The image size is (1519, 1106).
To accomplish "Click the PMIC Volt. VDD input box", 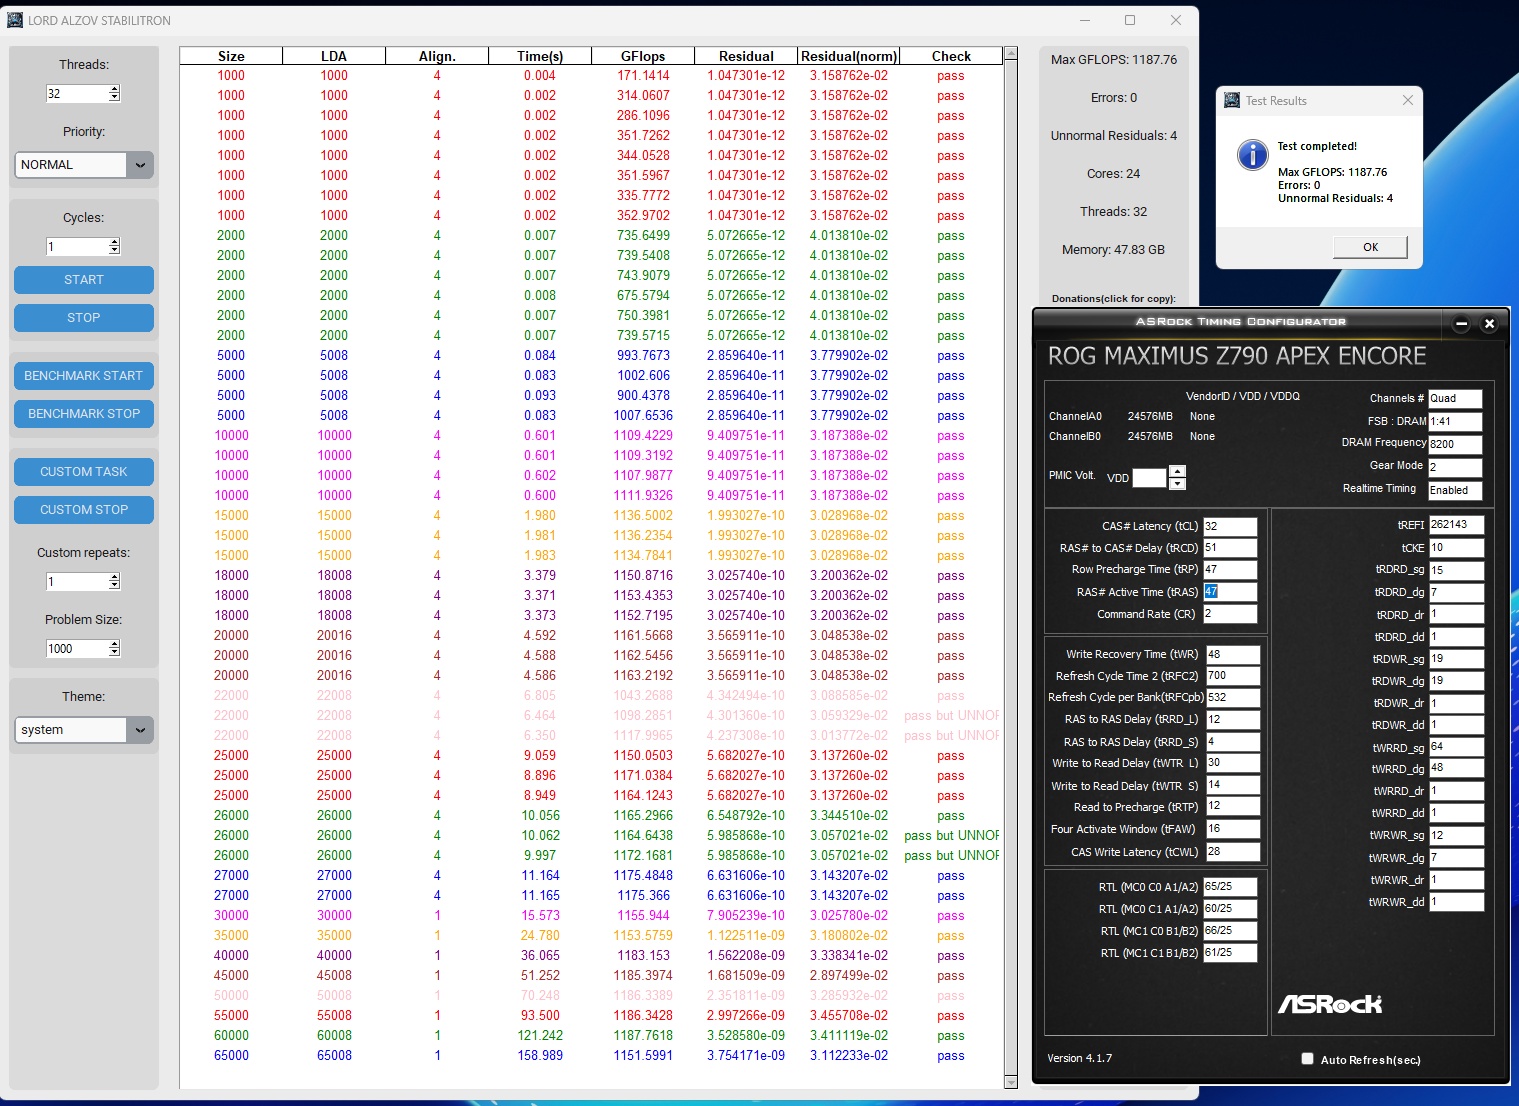I will [x=1149, y=478].
